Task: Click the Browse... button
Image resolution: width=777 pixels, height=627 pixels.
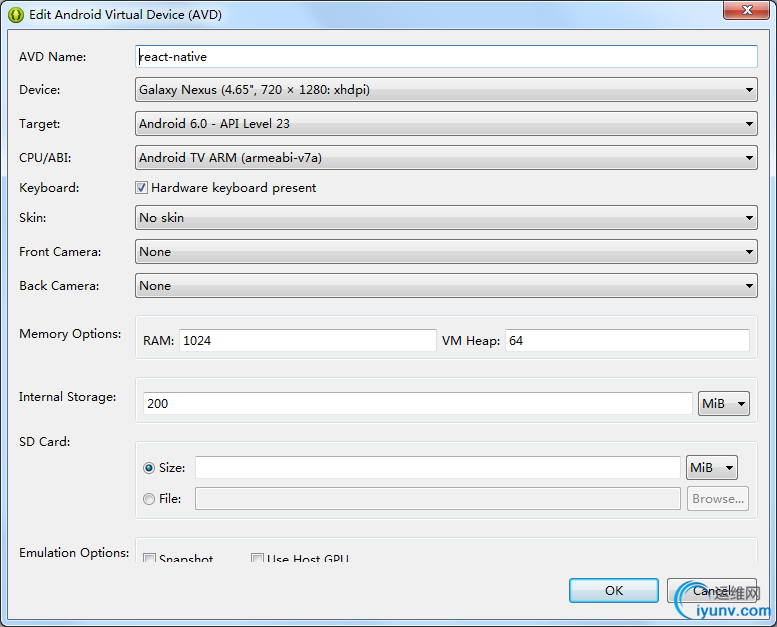Action: [718, 499]
